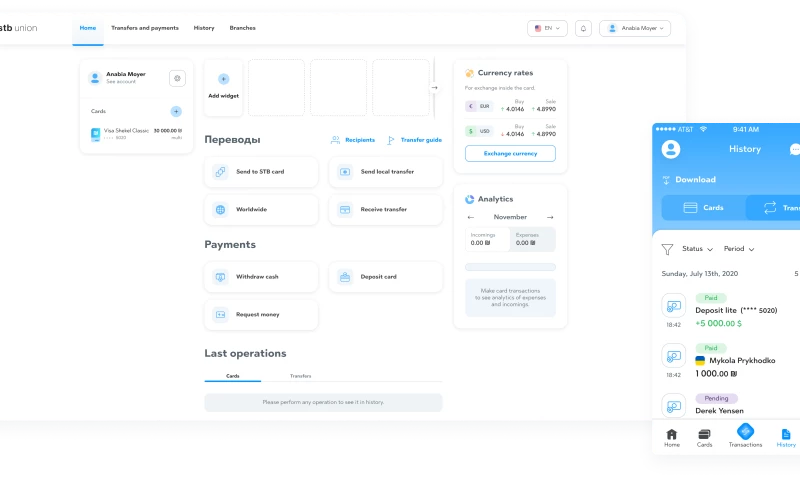Click the Send to STB card button
The height and width of the screenshot is (480, 800).
[x=261, y=172]
